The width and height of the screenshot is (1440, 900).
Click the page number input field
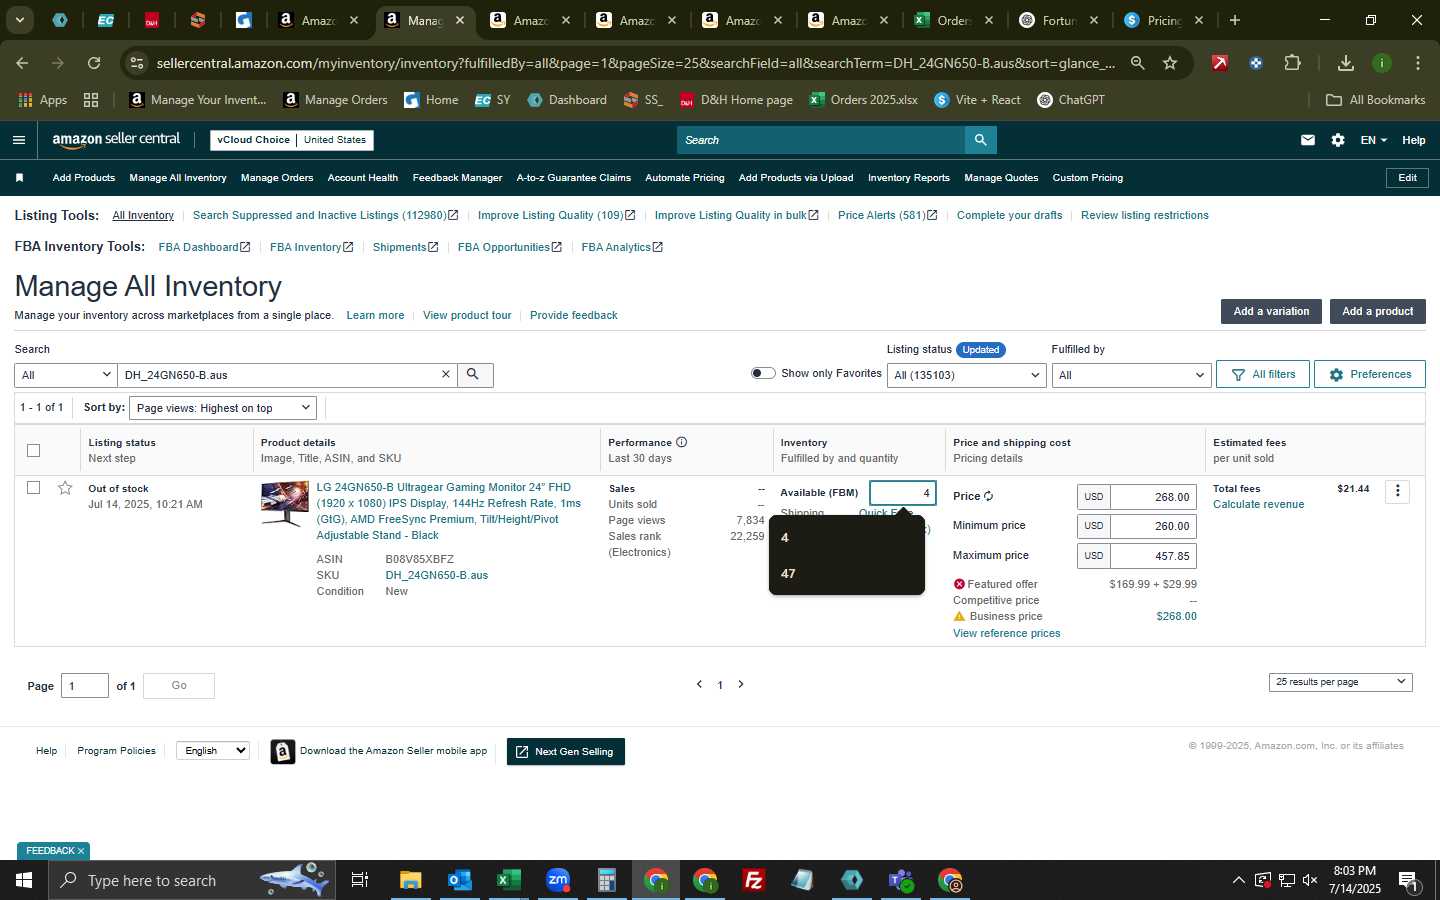click(85, 685)
